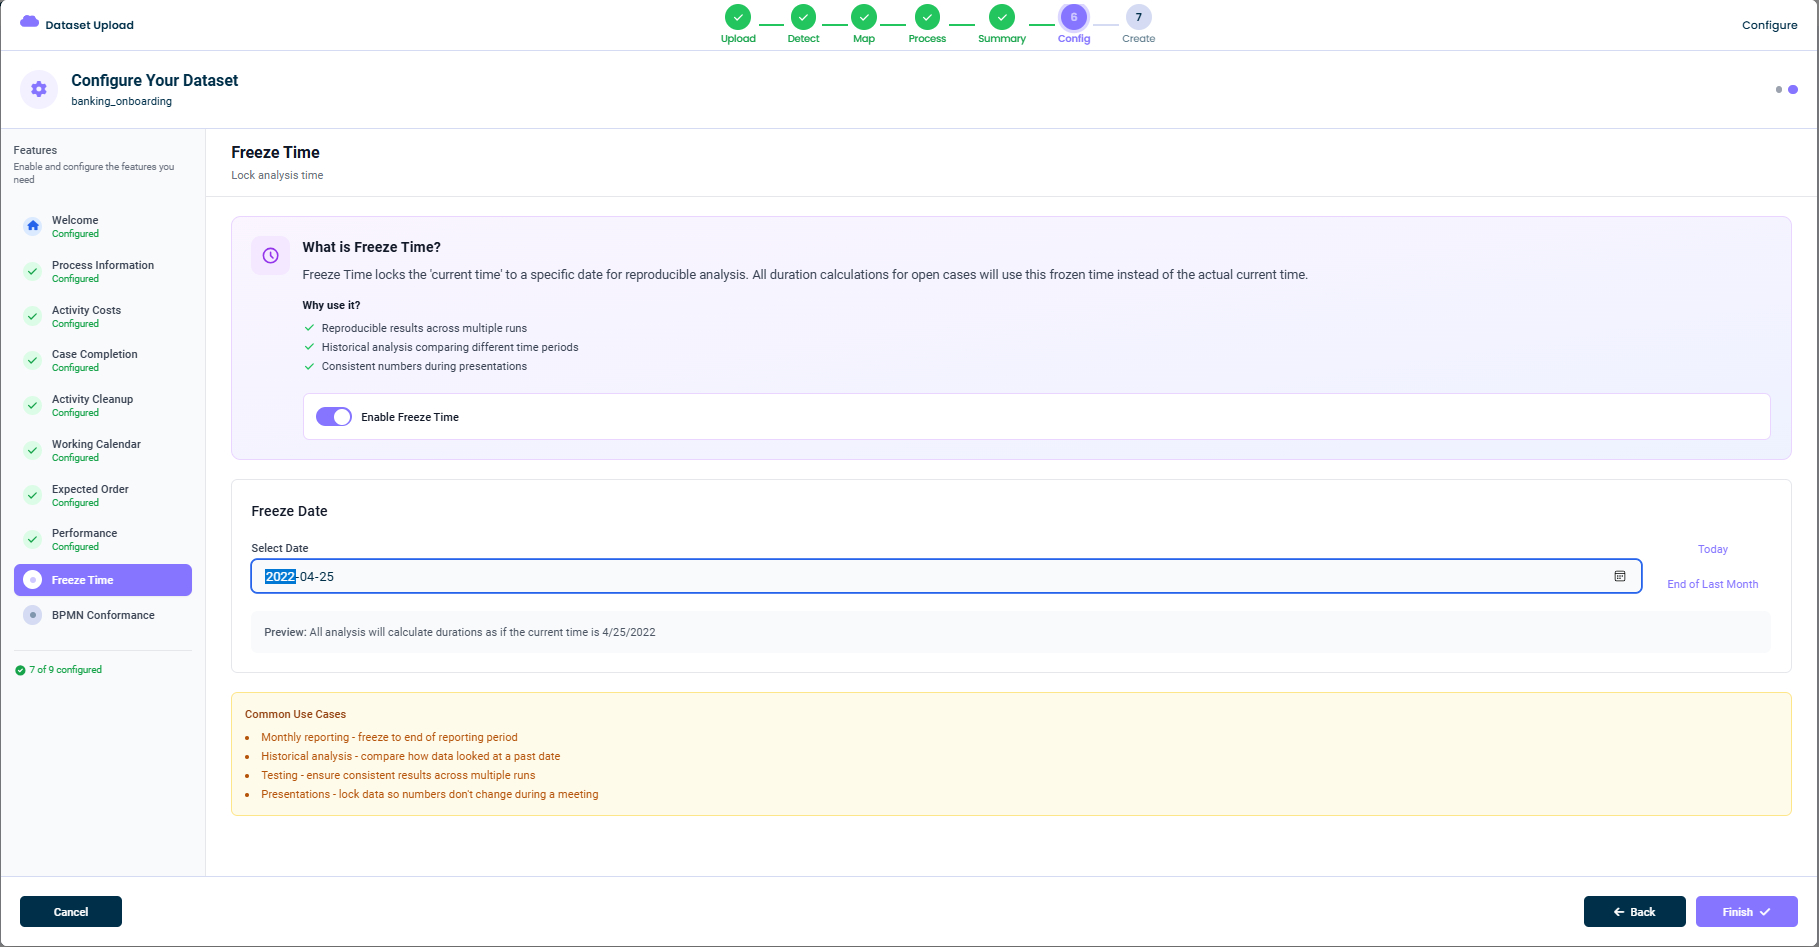Set the freeze date to Today
The height and width of the screenshot is (947, 1819).
[1712, 549]
